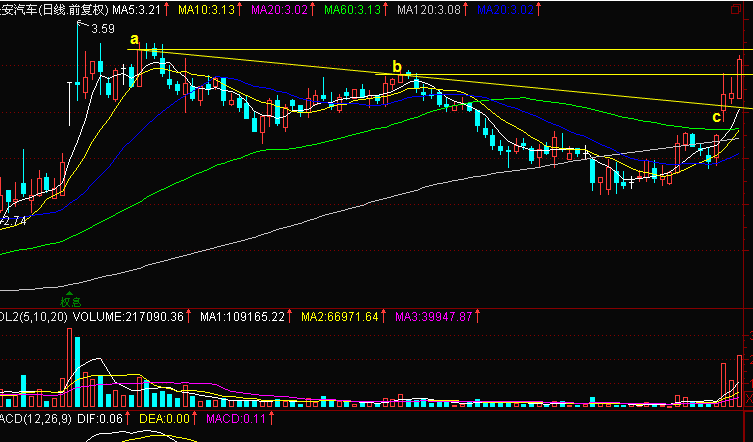
Task: Select the green MA60:3.13 indicator label
Action: click(354, 9)
